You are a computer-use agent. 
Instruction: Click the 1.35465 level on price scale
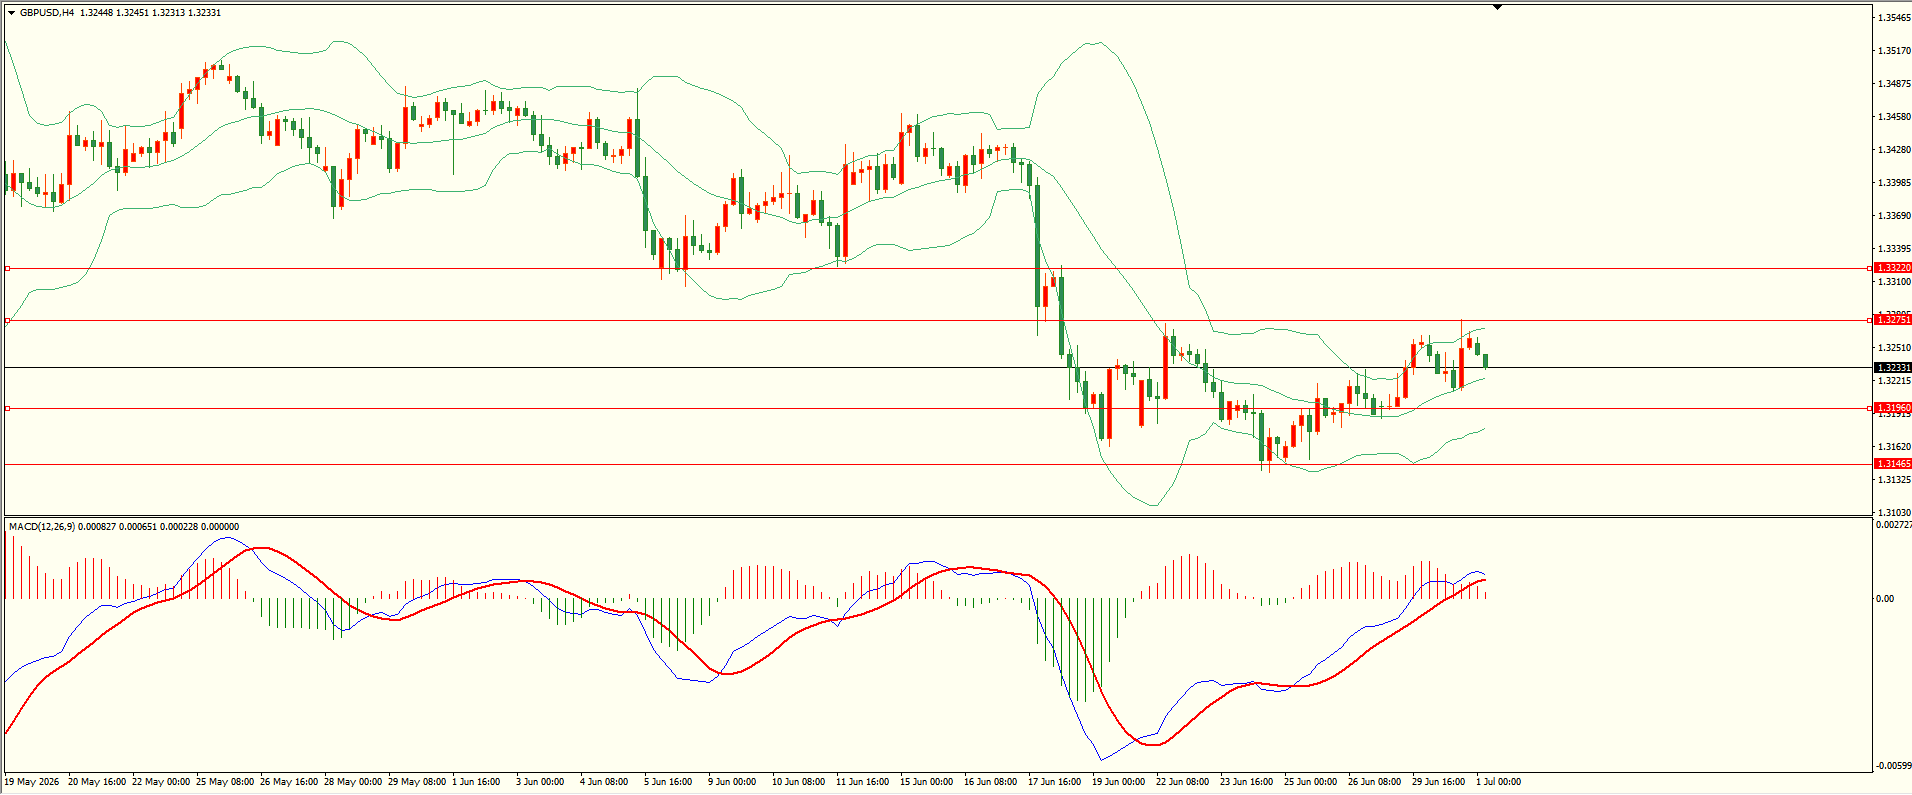1895,18
